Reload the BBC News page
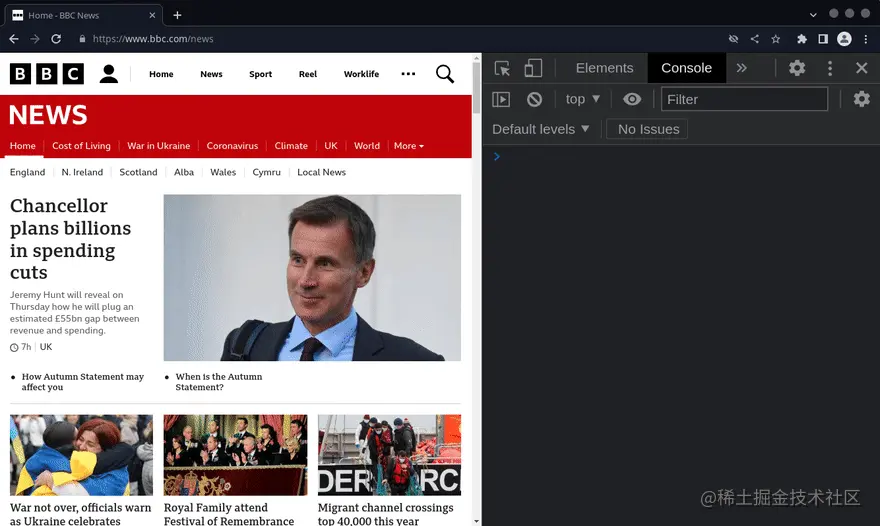This screenshot has width=880, height=526. click(x=56, y=39)
